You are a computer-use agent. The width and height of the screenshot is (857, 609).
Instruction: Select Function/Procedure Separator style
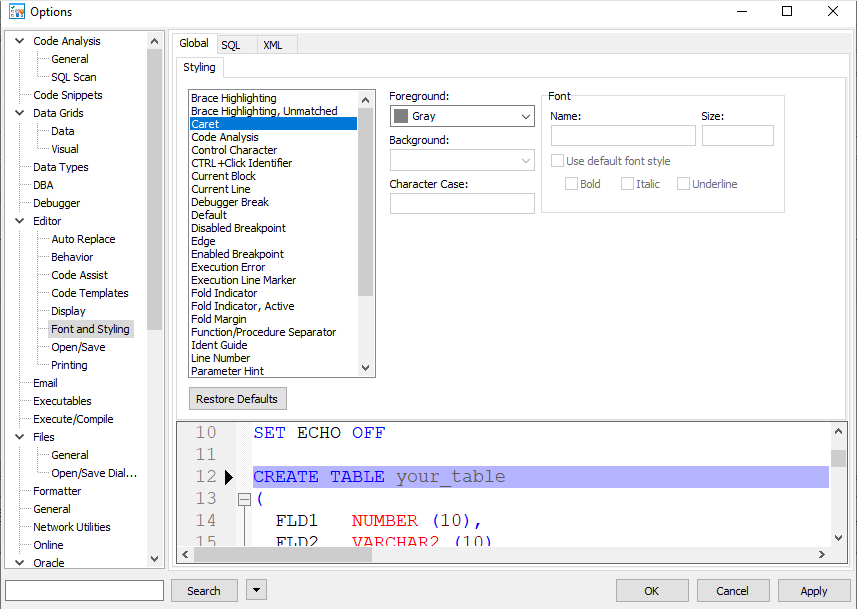pos(273,332)
